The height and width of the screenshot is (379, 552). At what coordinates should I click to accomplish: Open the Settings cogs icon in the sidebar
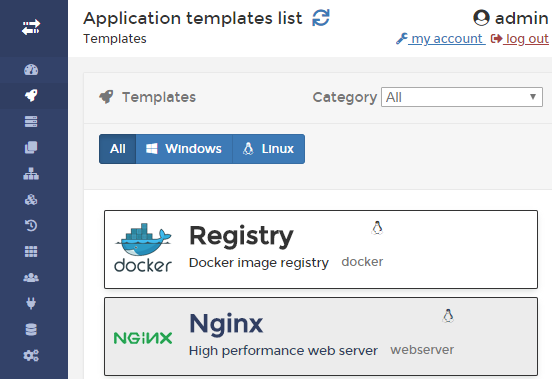coord(31,355)
